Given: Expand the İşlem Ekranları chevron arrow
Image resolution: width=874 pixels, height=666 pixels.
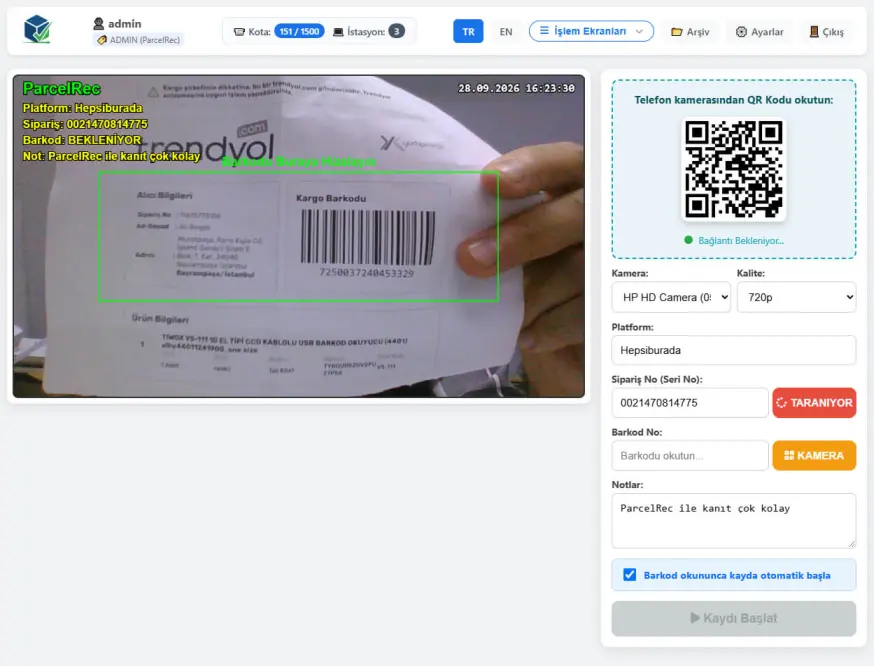Looking at the screenshot, I should [639, 31].
